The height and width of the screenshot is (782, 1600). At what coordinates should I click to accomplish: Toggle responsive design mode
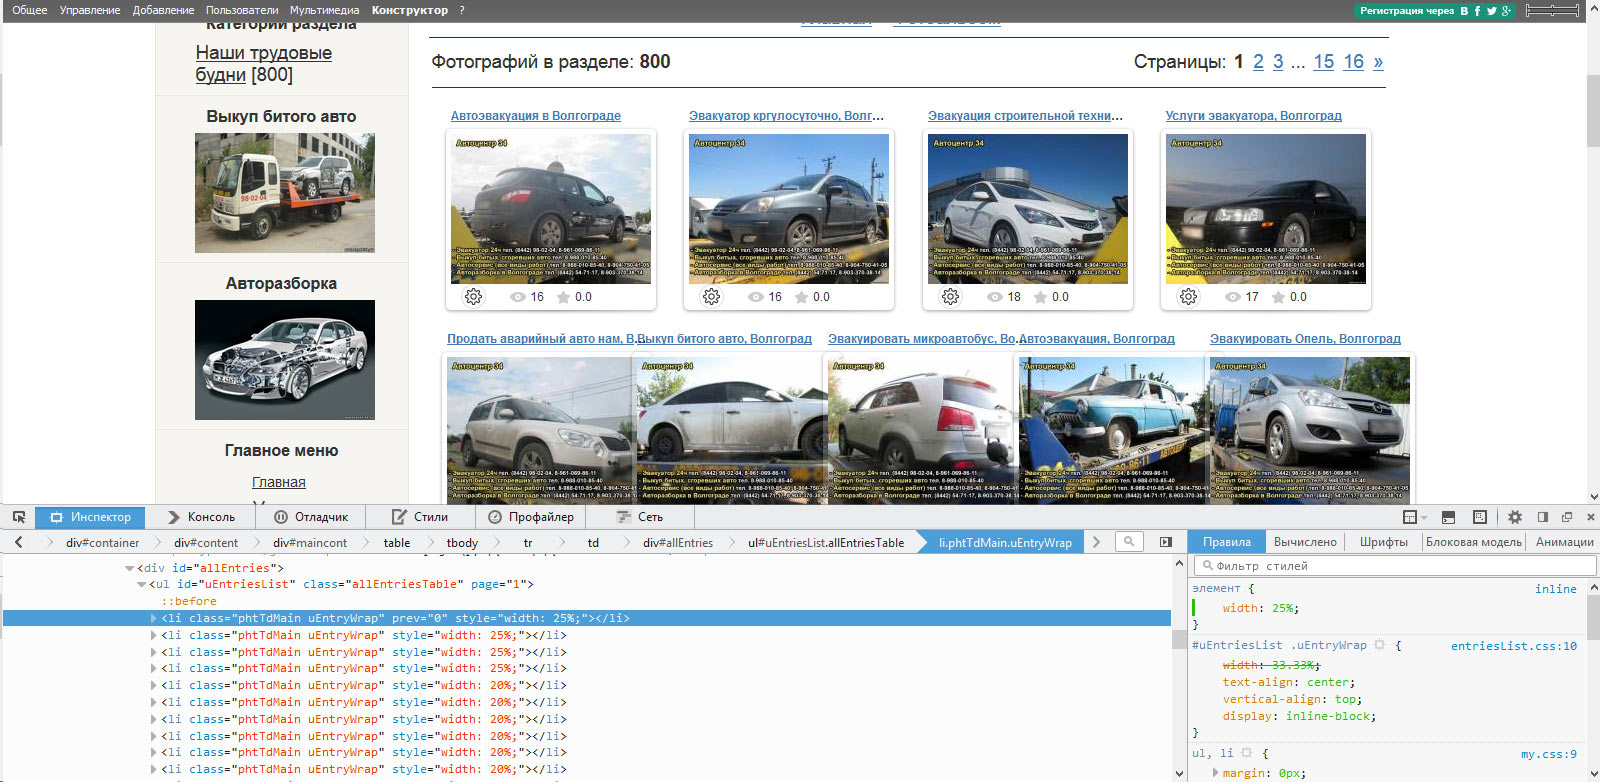(1480, 517)
